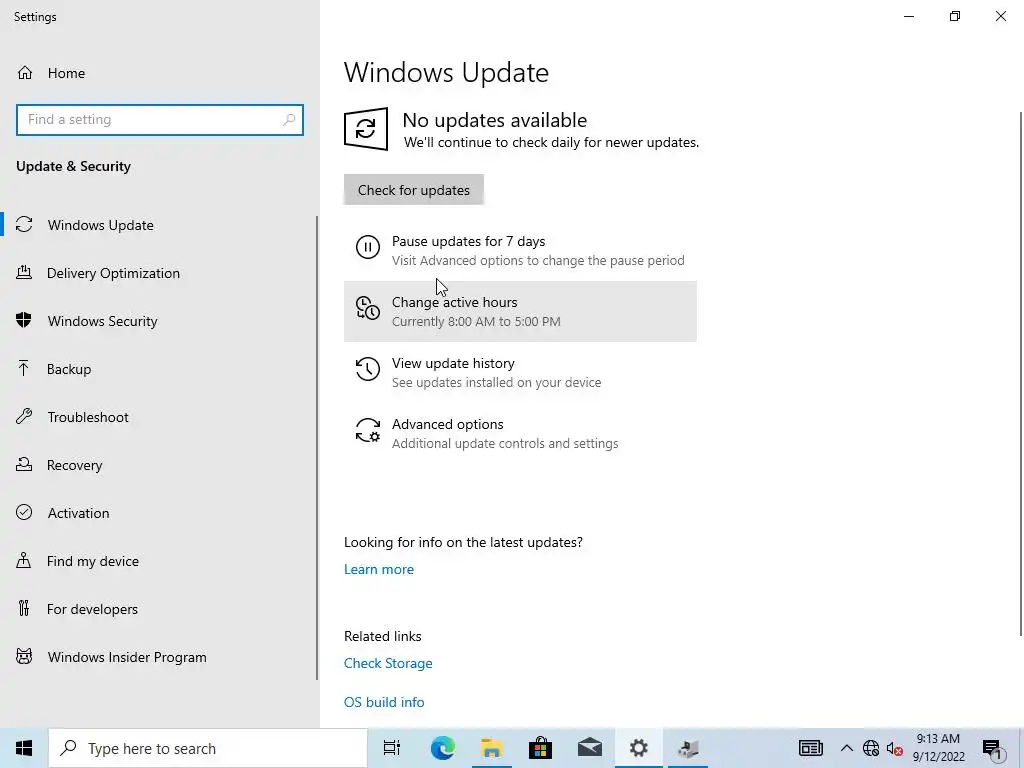Open News and interests taskbar icon

[810, 748]
